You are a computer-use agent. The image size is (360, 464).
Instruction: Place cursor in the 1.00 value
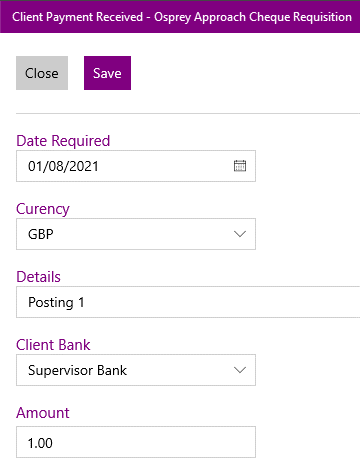[40, 443]
